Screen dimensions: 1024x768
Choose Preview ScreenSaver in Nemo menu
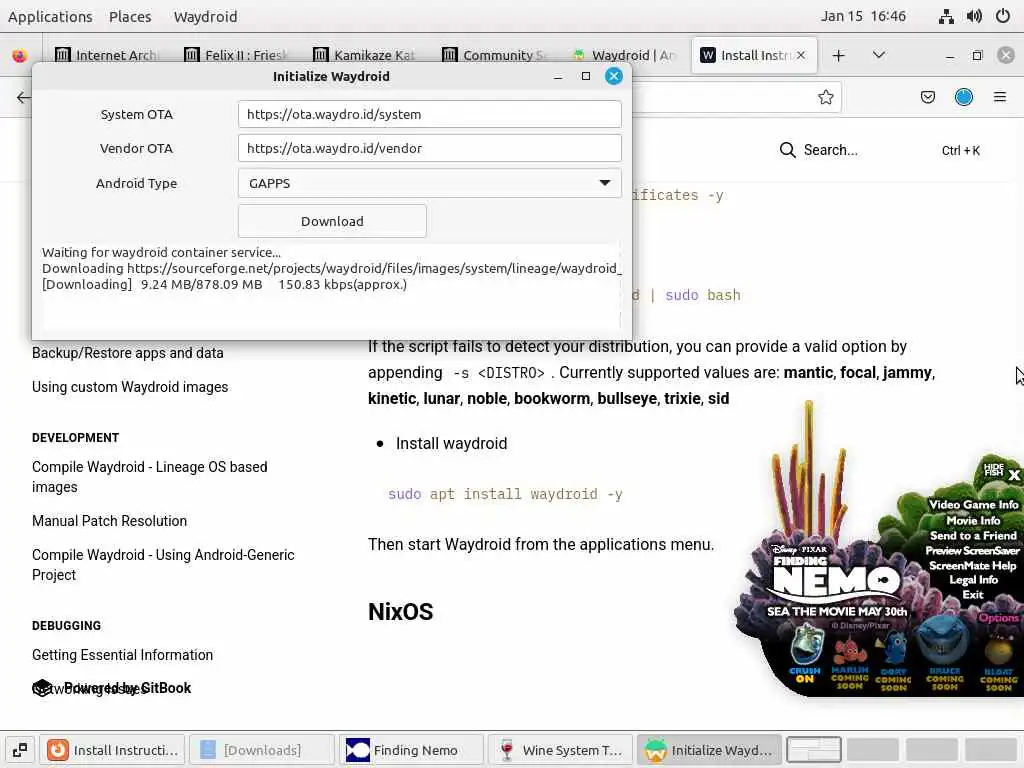(x=972, y=551)
